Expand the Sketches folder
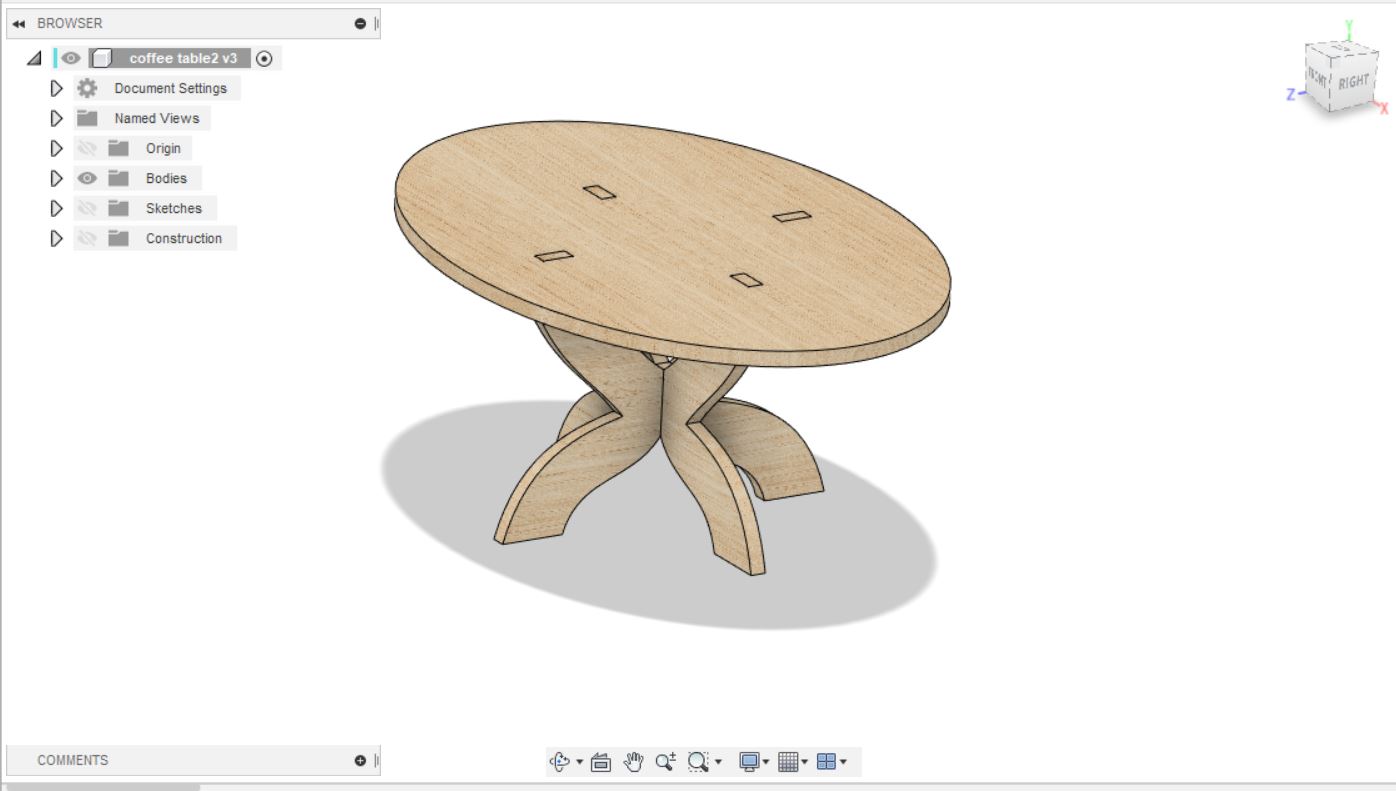Viewport: 1396px width, 791px height. pos(57,208)
